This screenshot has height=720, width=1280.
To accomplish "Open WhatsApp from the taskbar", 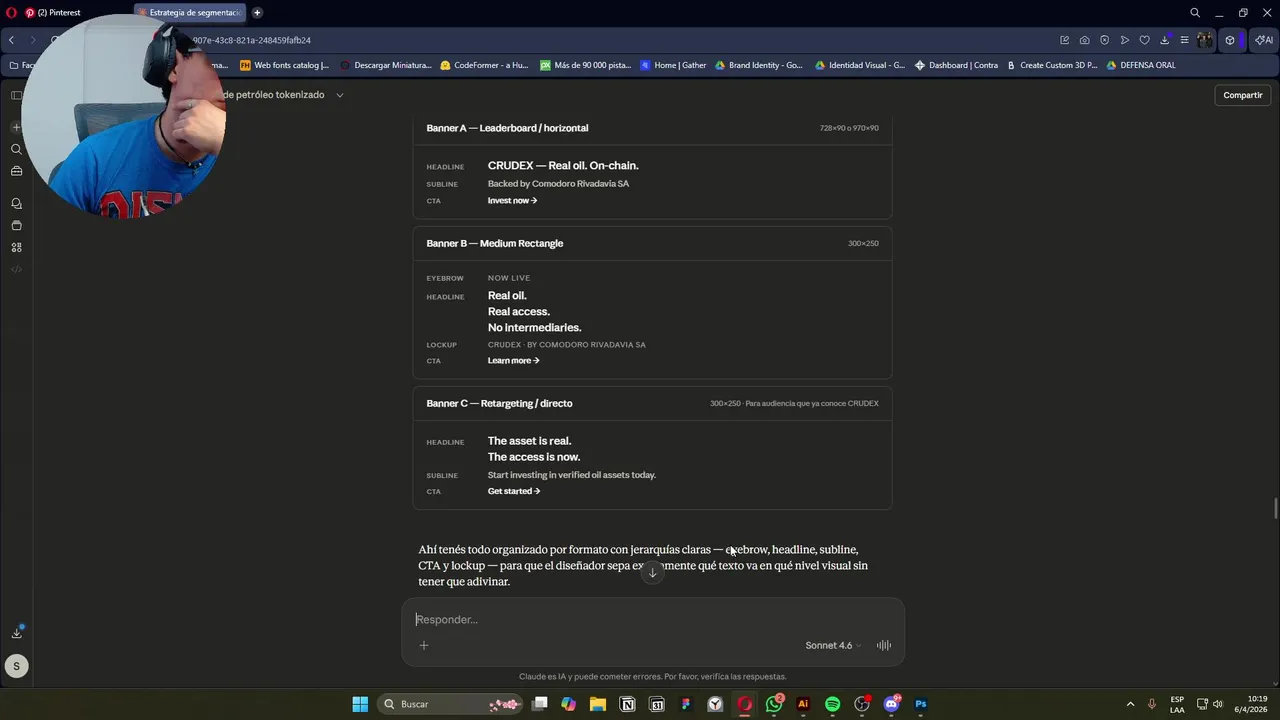I will coord(774,704).
